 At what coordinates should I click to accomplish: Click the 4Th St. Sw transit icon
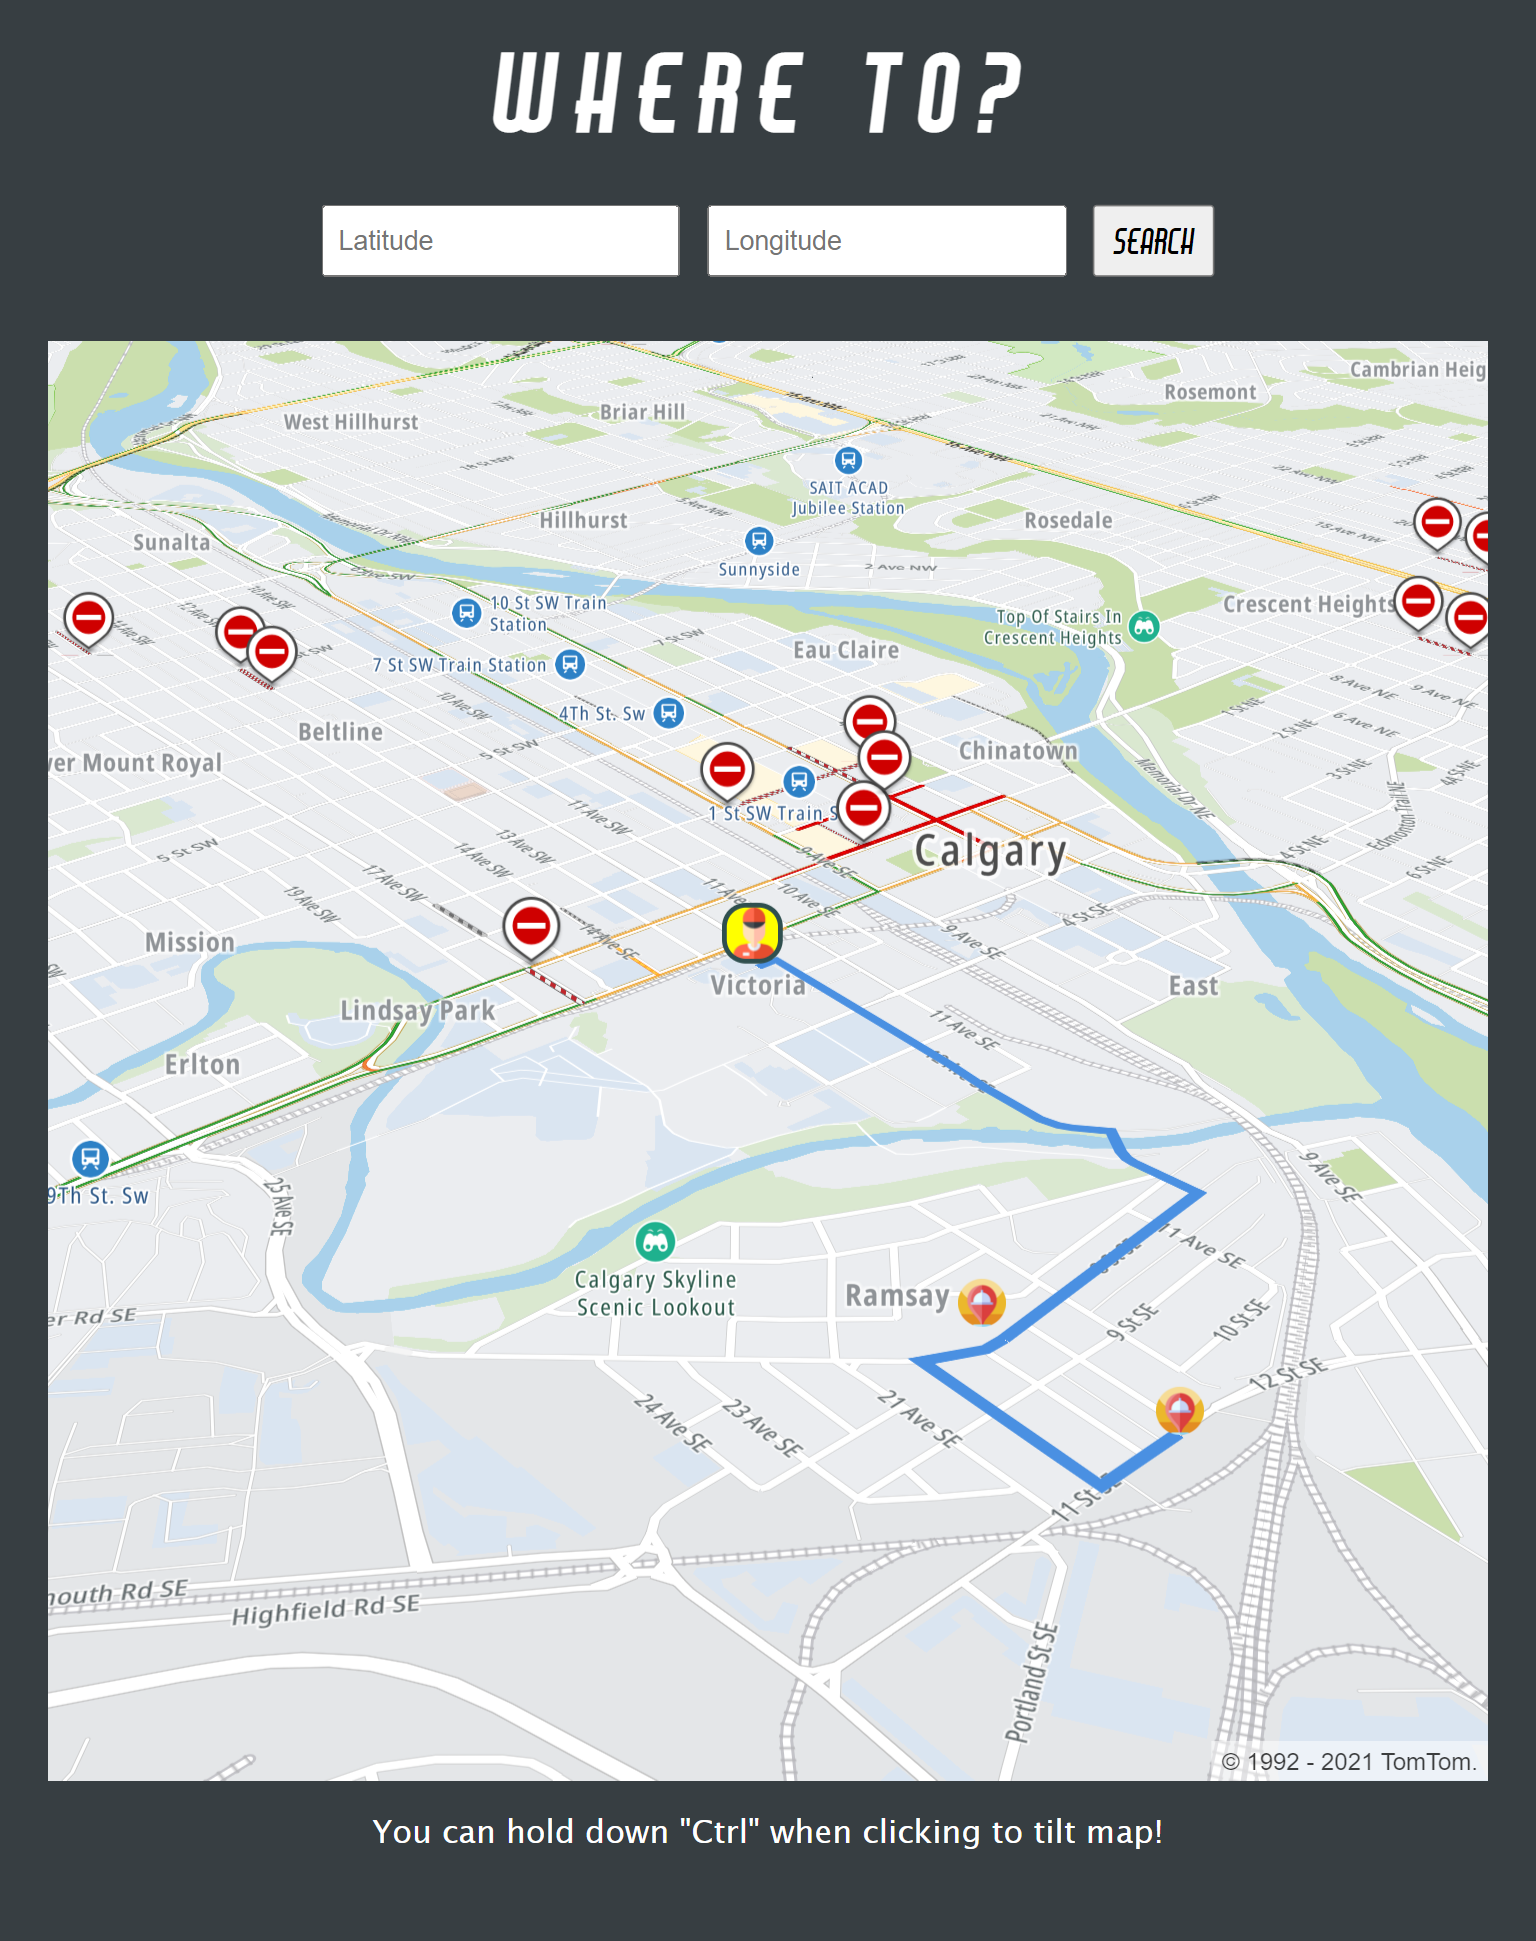pos(669,712)
